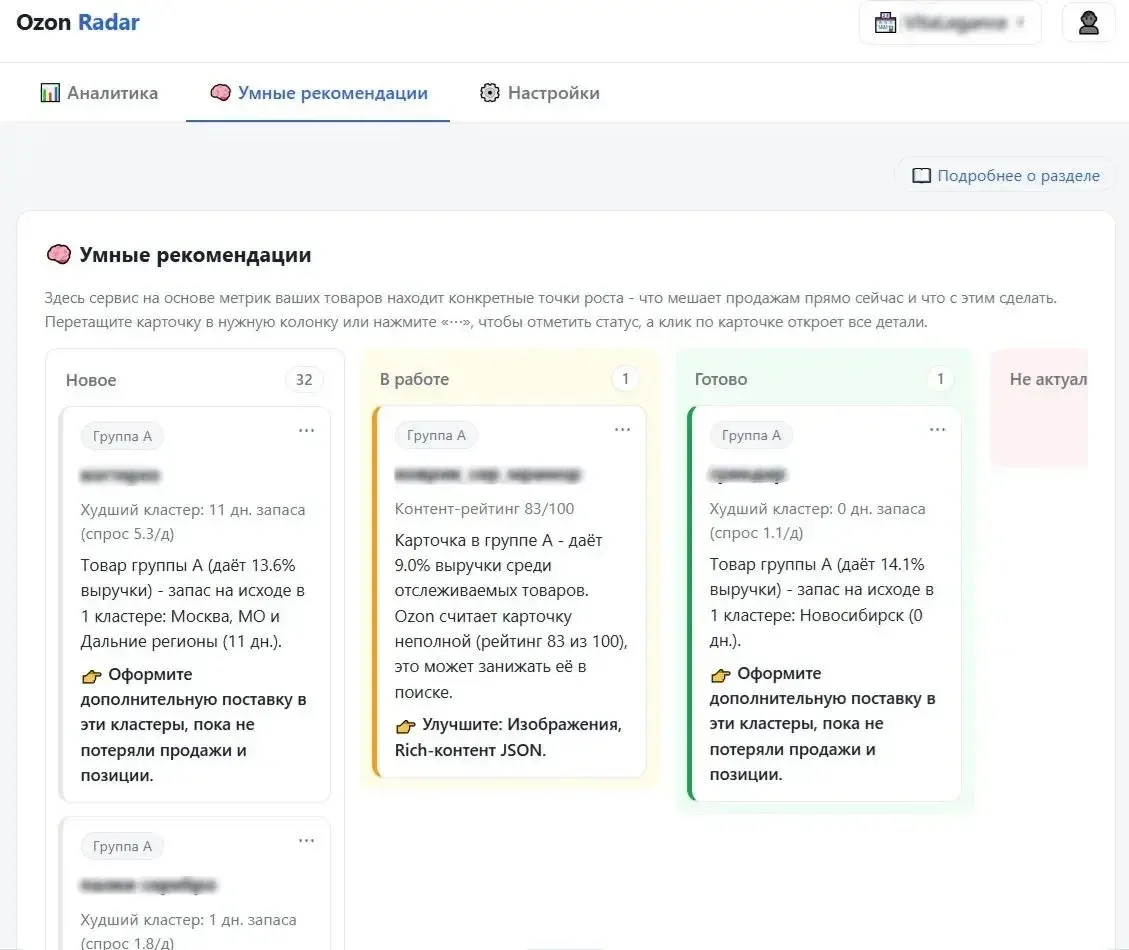Click the store icon in the header selector
The height and width of the screenshot is (950, 1129).
click(885, 23)
